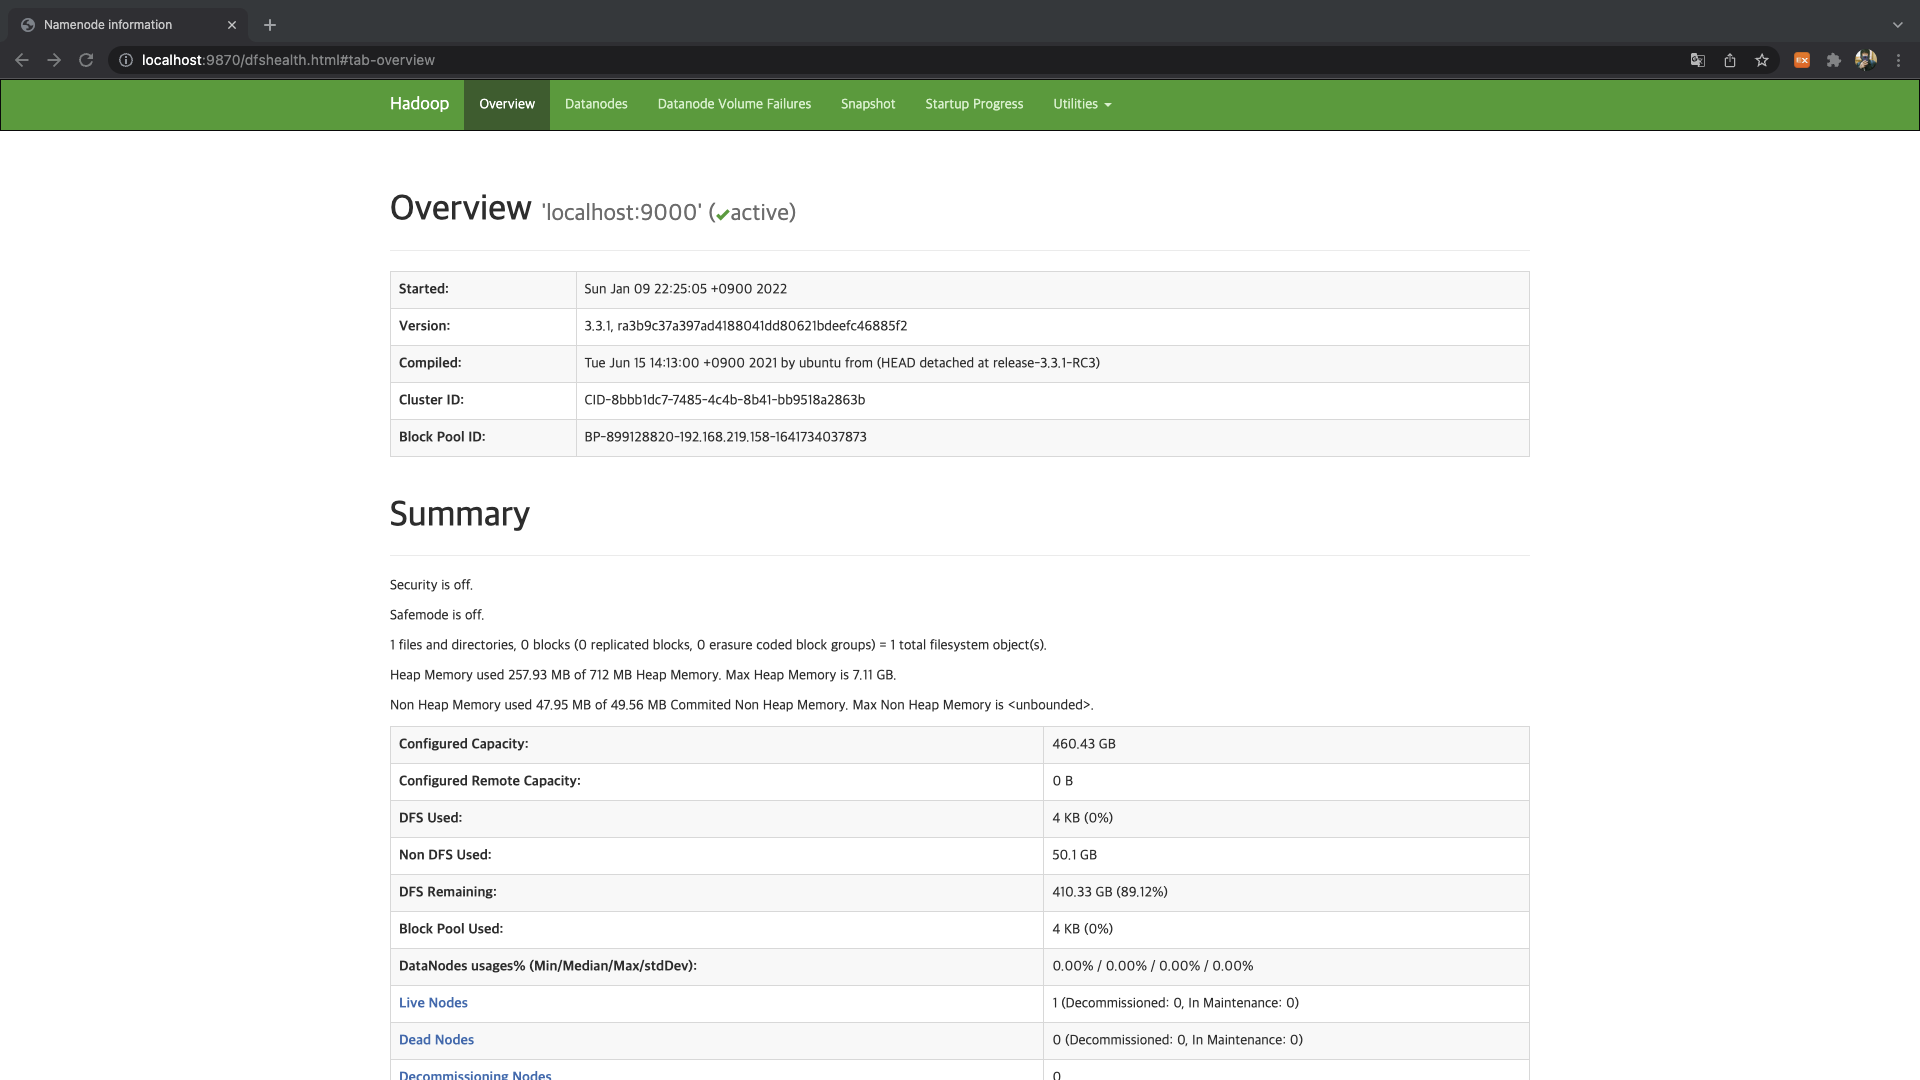Click the Cluster ID label cell

pos(483,401)
